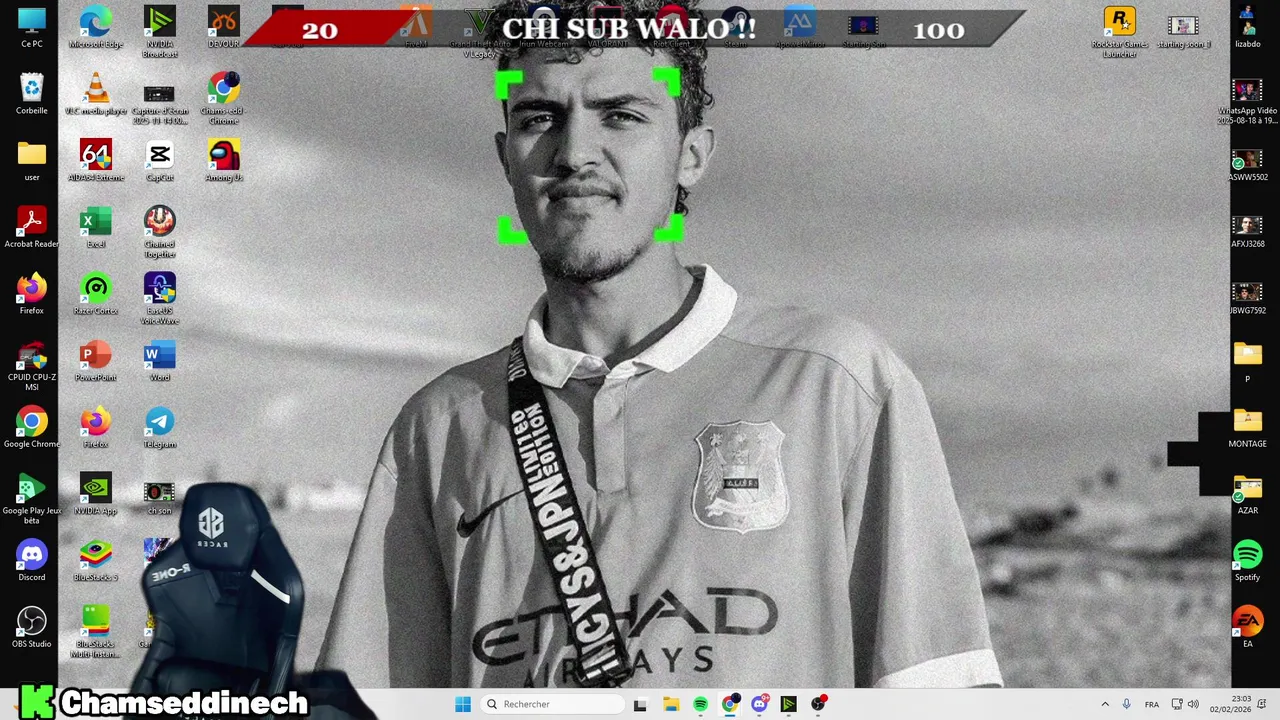Open the NVIDIA Broadcast shortcut
This screenshot has width=1280, height=720.
[160, 31]
